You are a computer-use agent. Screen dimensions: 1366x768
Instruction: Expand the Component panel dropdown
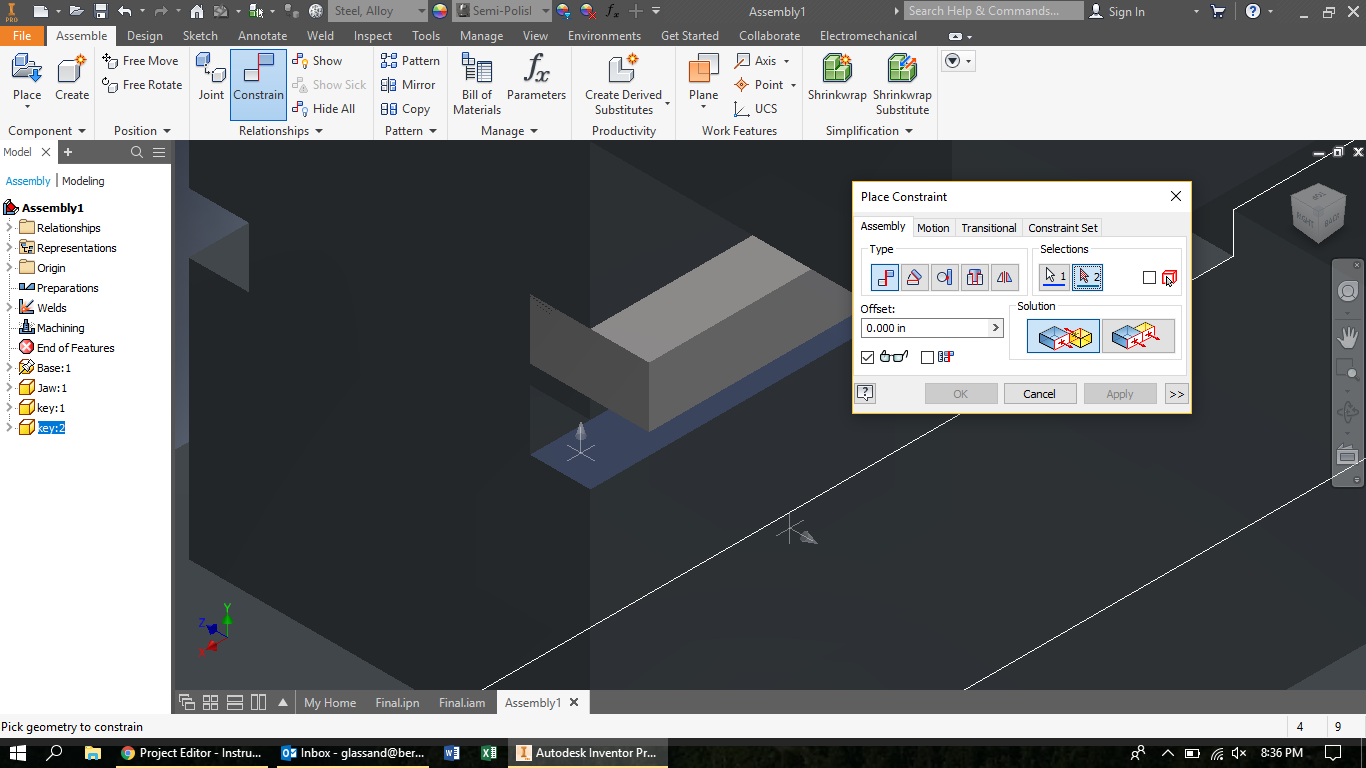point(81,131)
